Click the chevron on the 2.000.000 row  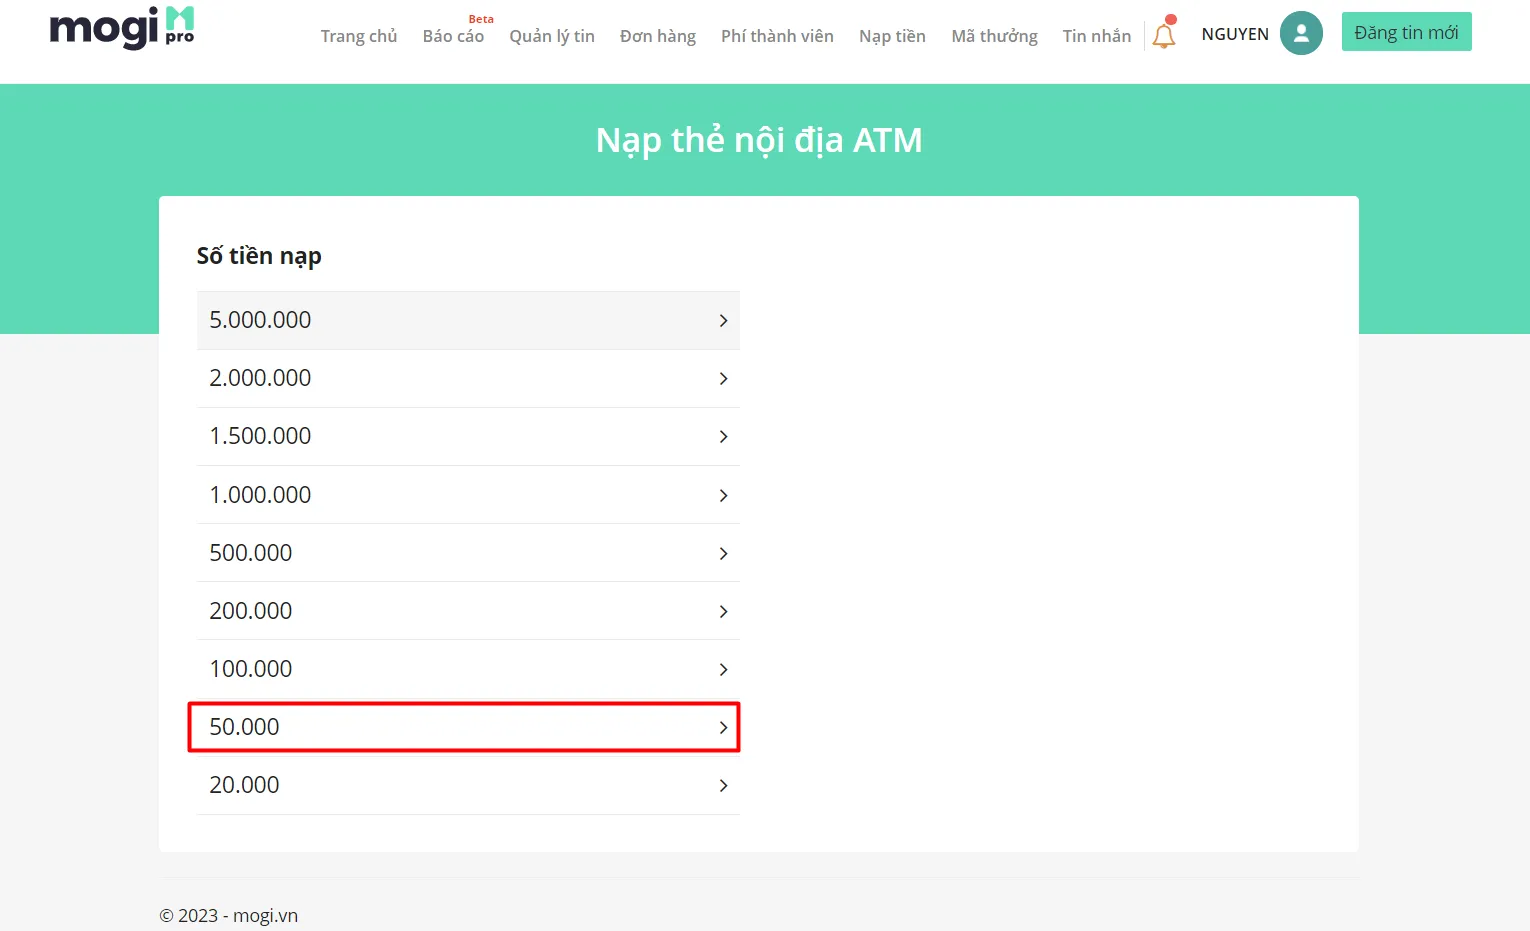click(x=723, y=378)
